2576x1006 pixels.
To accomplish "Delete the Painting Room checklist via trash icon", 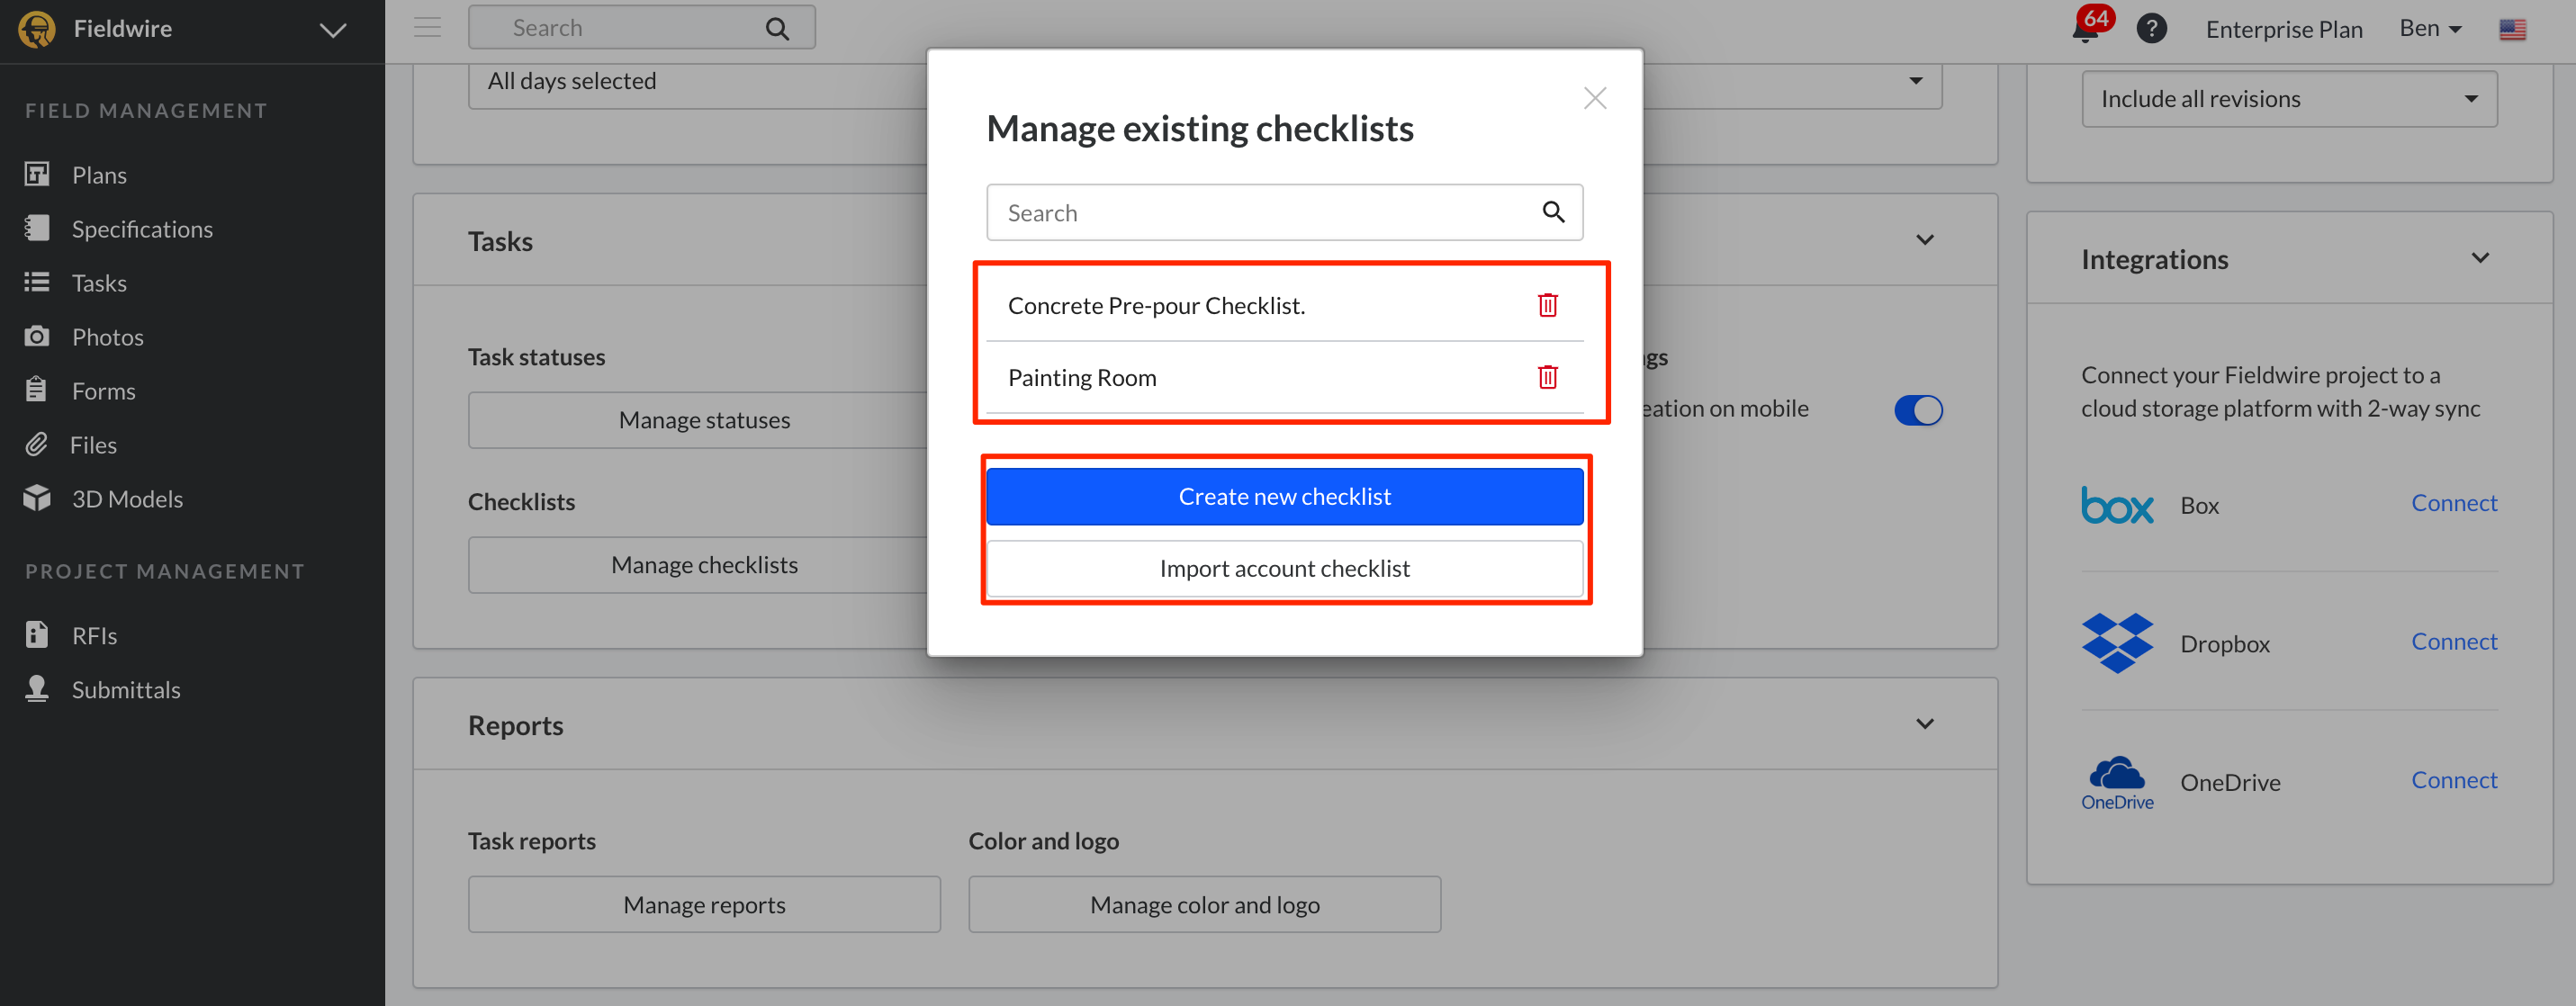I will click(x=1547, y=377).
